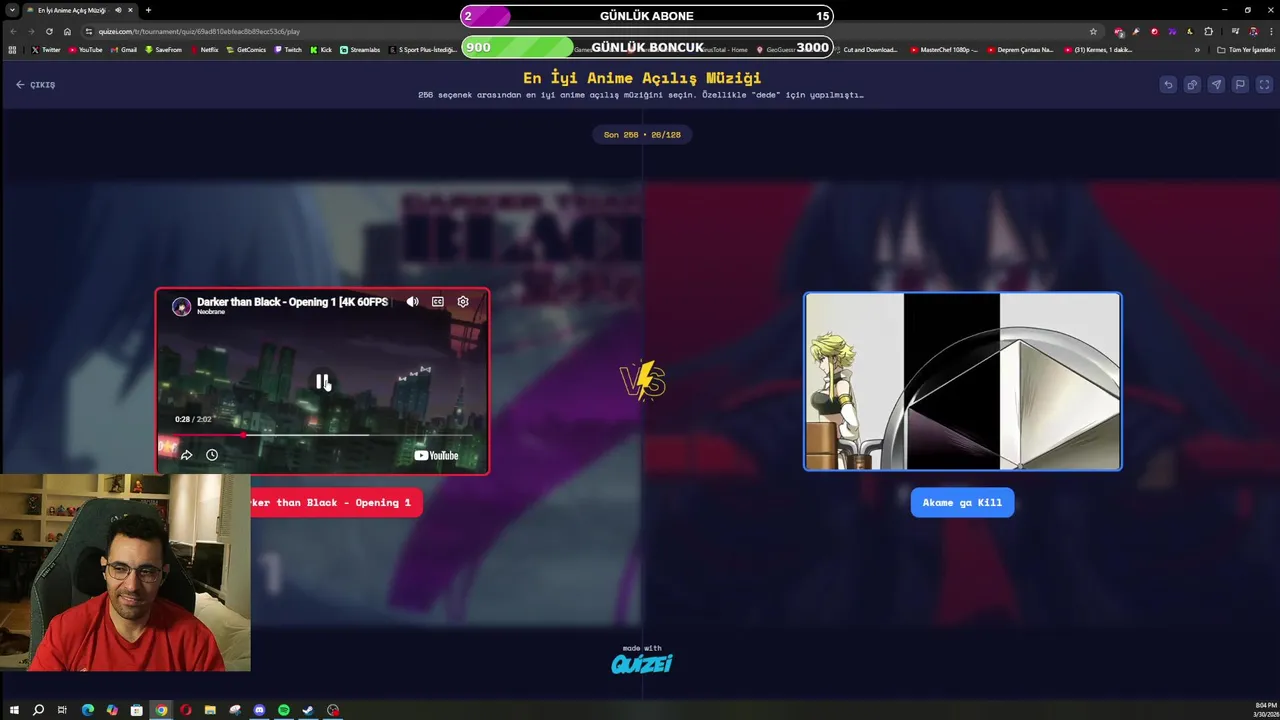Image resolution: width=1280 pixels, height=720 pixels.
Task: Go to browser home page icon
Action: click(x=67, y=31)
